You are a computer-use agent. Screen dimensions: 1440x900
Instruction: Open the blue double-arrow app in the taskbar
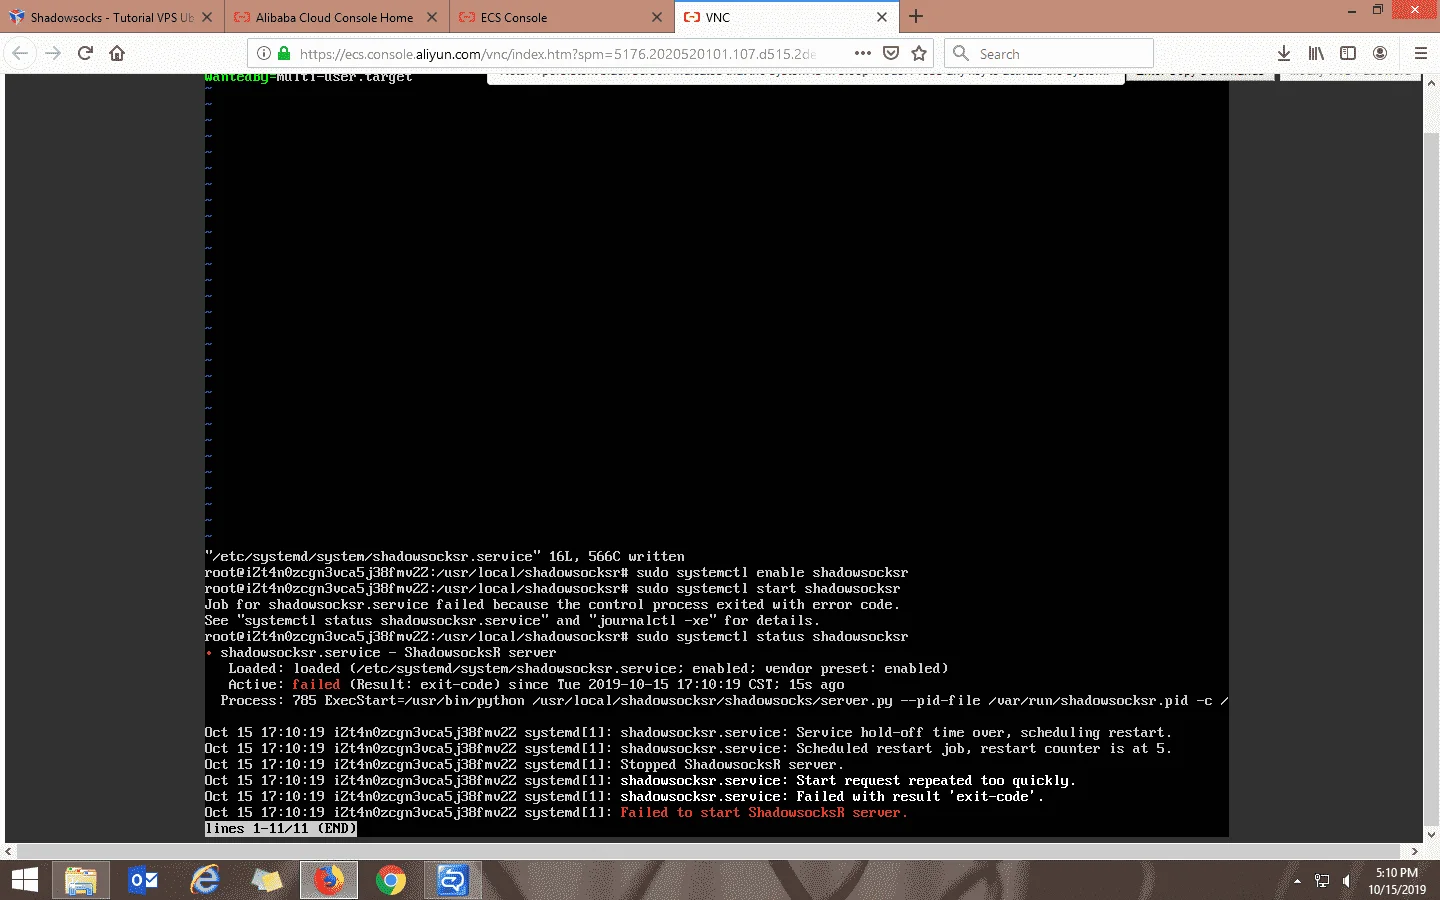(x=453, y=880)
